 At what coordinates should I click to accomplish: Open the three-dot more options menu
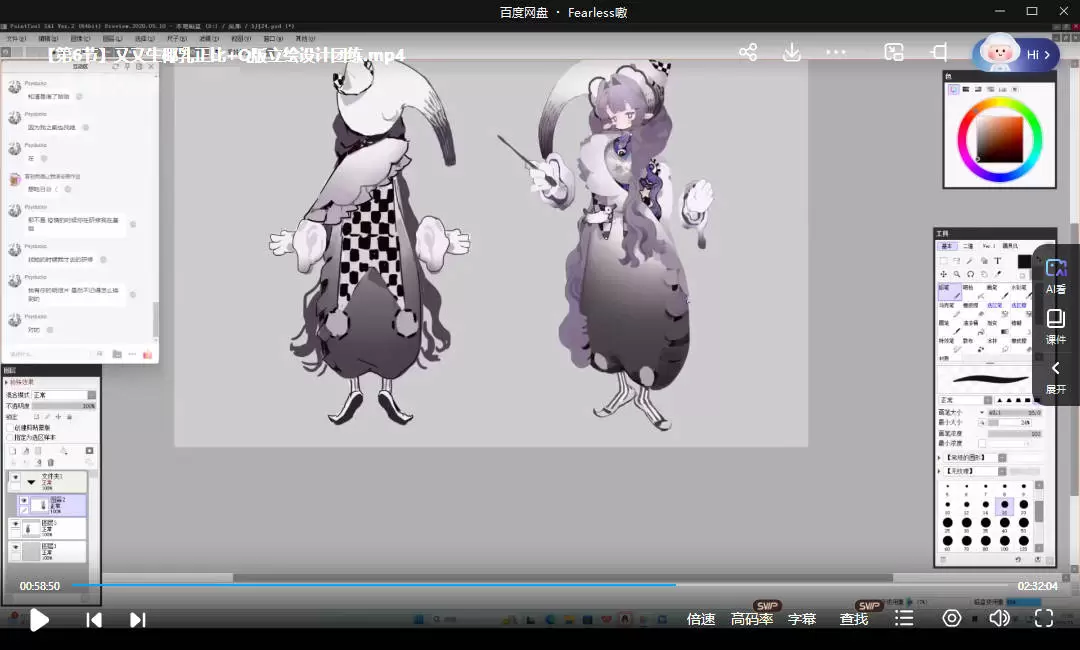tap(836, 52)
